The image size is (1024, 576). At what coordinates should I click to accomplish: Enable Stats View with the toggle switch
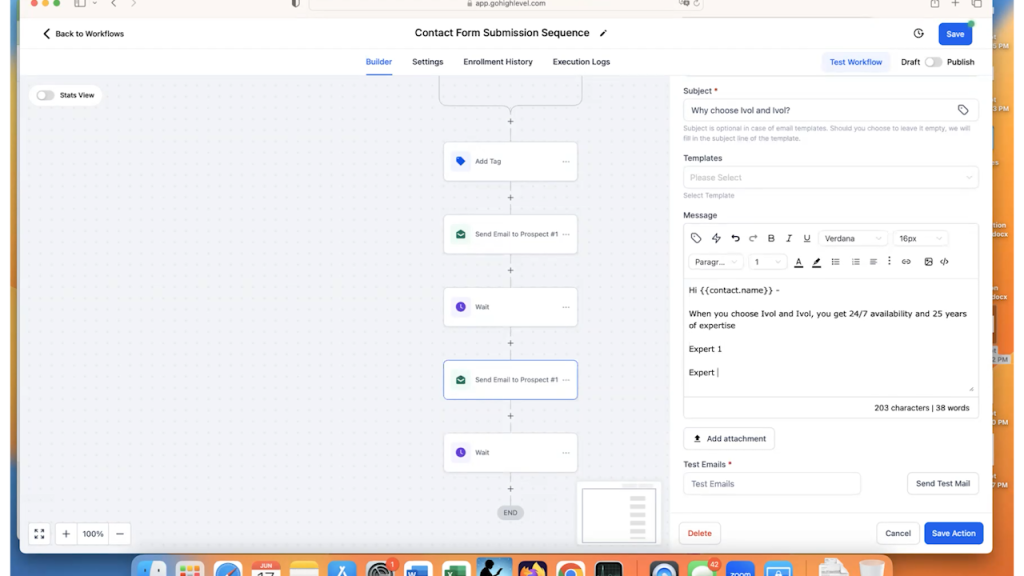[x=44, y=95]
